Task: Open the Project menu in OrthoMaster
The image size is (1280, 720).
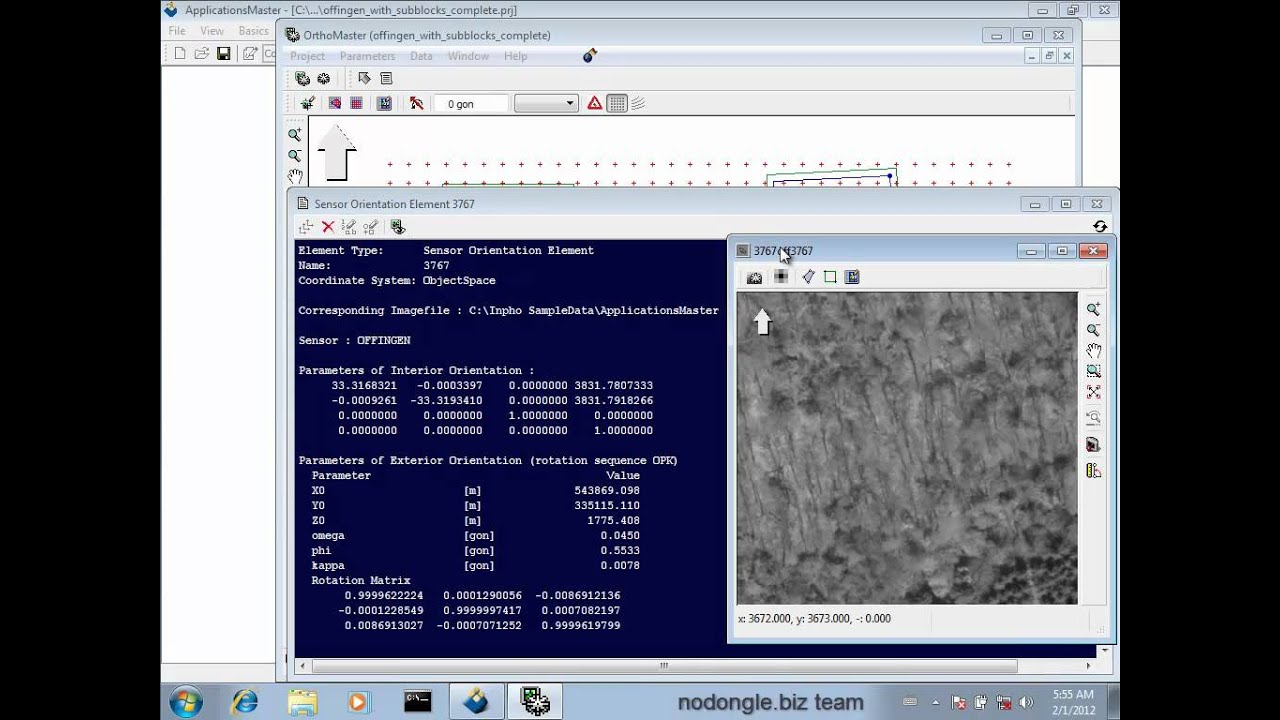Action: coord(307,56)
